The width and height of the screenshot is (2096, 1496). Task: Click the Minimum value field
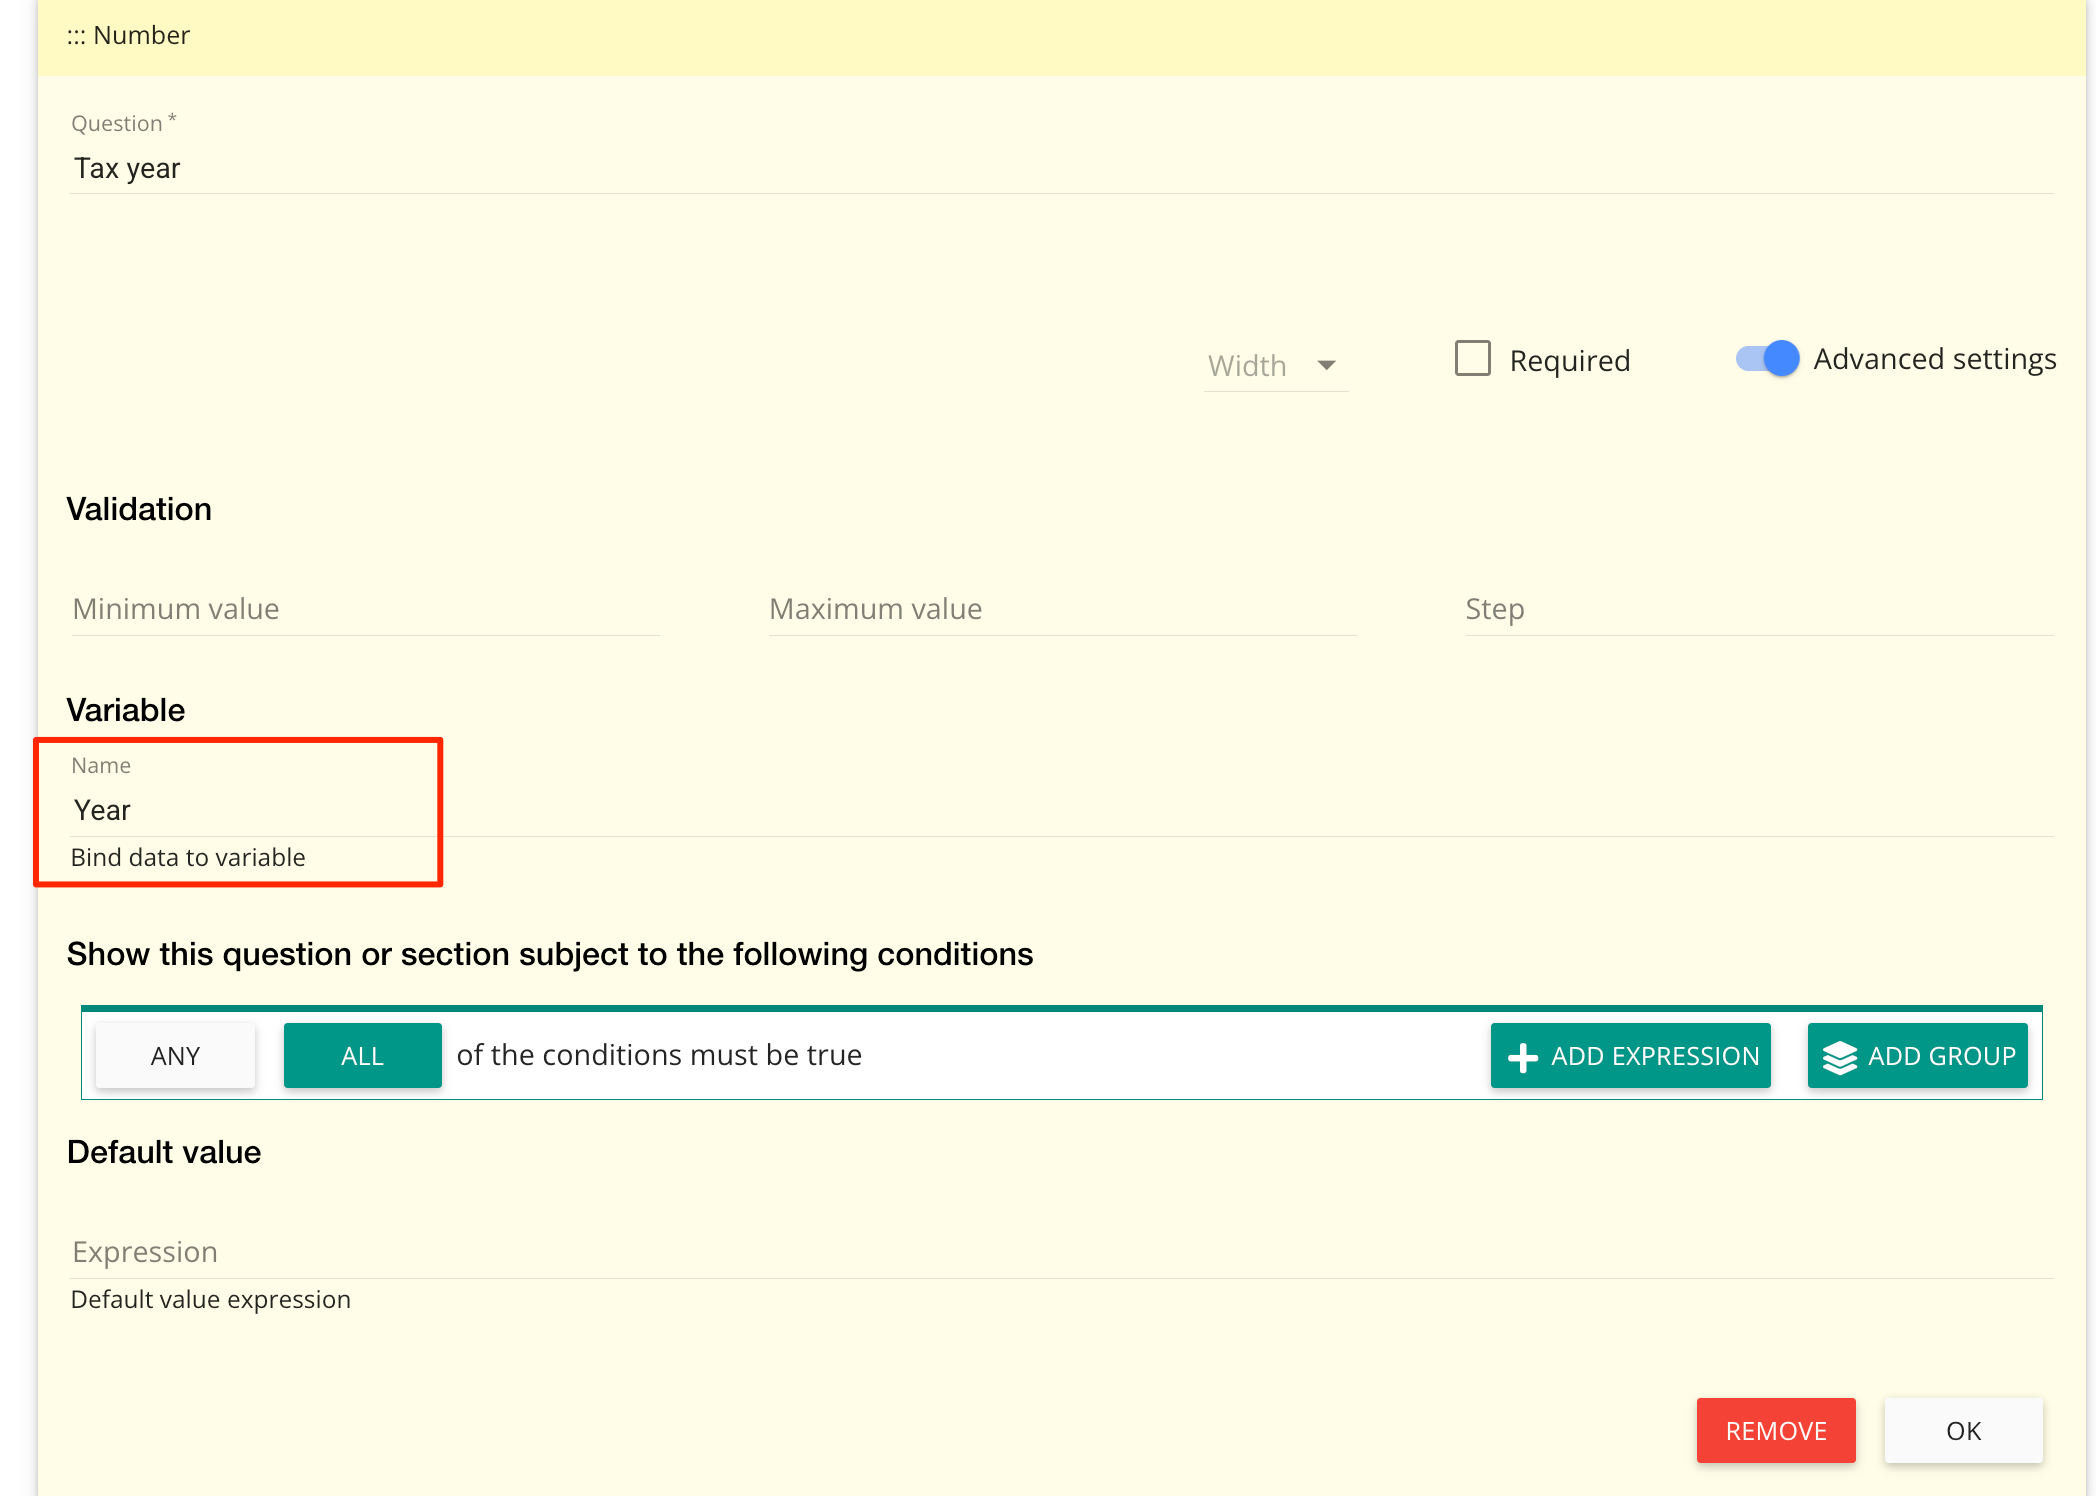(360, 608)
